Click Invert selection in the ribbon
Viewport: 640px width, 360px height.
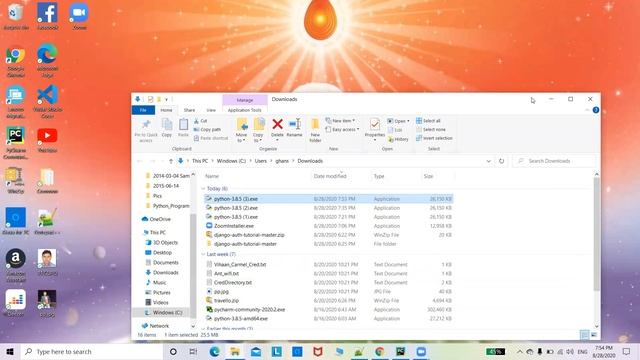(434, 138)
